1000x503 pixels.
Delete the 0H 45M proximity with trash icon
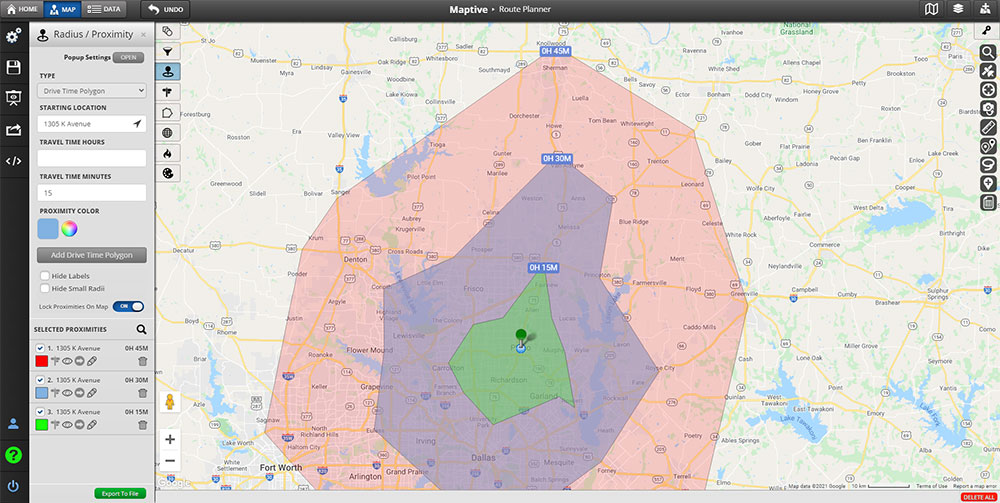click(142, 361)
